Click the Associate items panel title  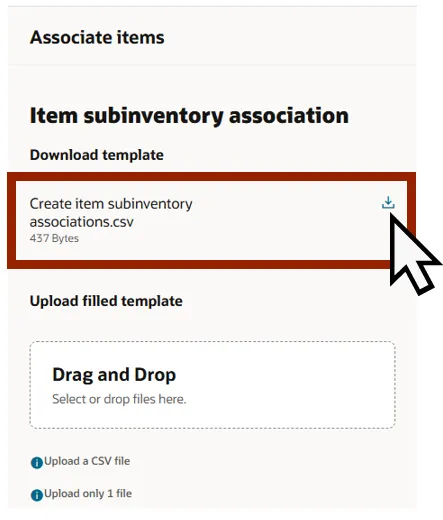pos(97,37)
